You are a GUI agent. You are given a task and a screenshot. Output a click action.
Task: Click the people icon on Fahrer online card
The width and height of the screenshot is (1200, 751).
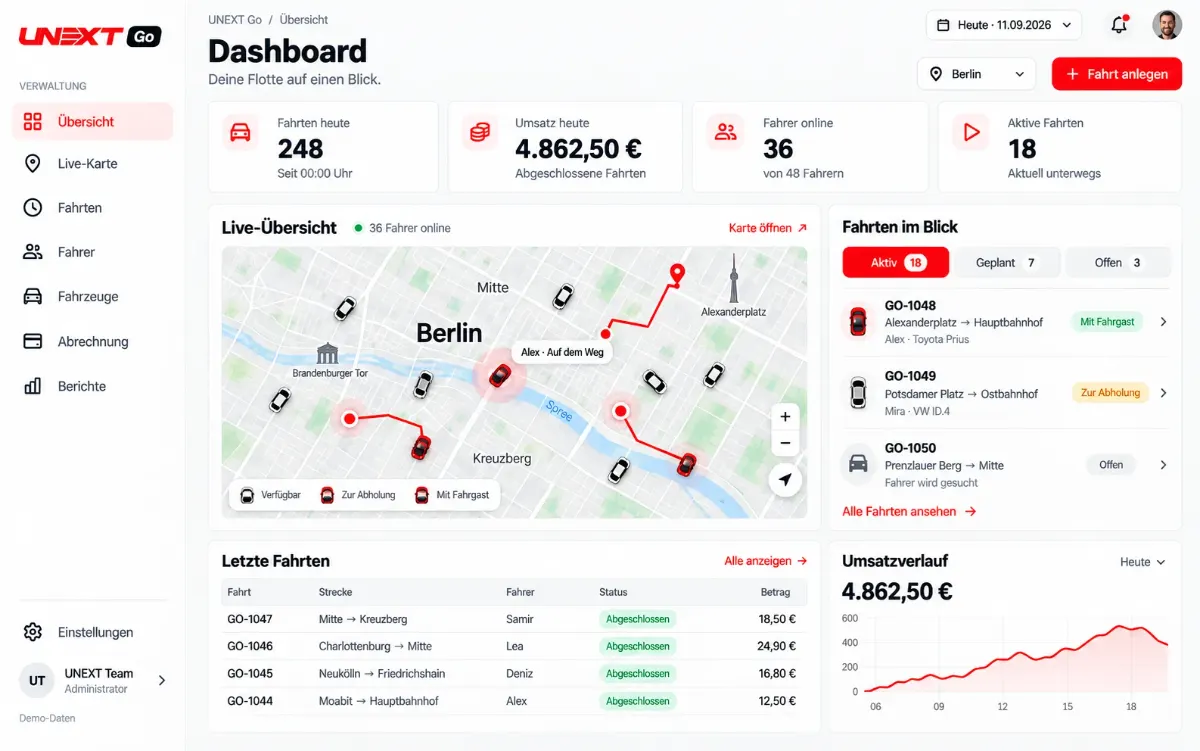coord(725,132)
